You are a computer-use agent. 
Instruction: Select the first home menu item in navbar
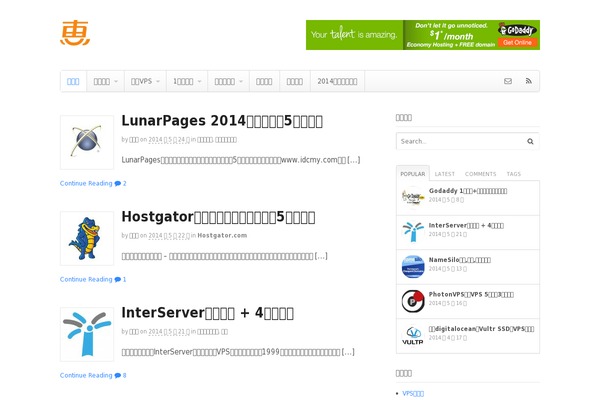coord(73,81)
